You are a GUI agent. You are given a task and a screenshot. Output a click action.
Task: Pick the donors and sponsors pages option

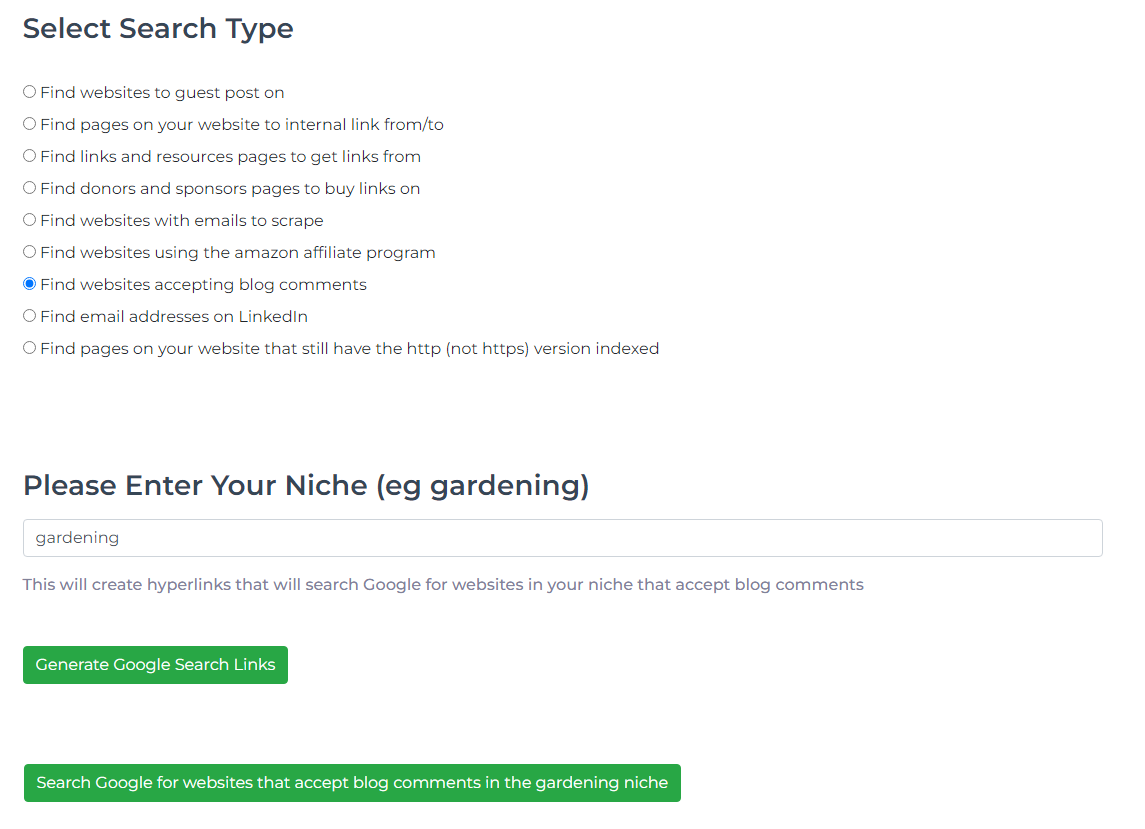tap(29, 188)
